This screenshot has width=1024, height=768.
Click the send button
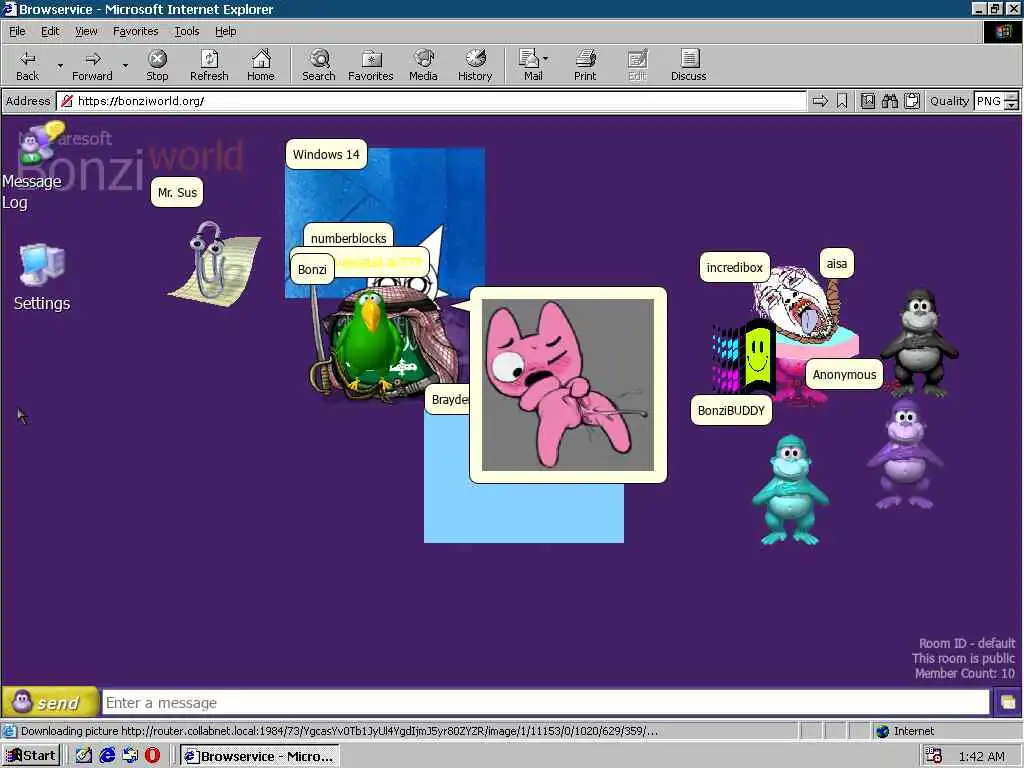coord(50,703)
